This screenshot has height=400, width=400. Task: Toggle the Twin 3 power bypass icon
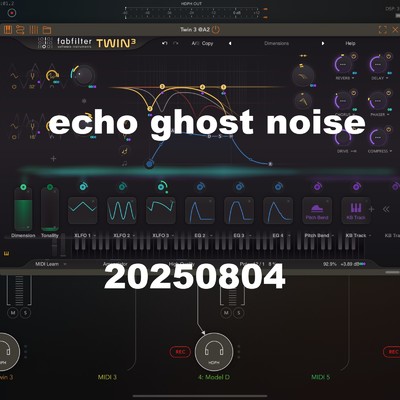pyautogui.click(x=216, y=29)
